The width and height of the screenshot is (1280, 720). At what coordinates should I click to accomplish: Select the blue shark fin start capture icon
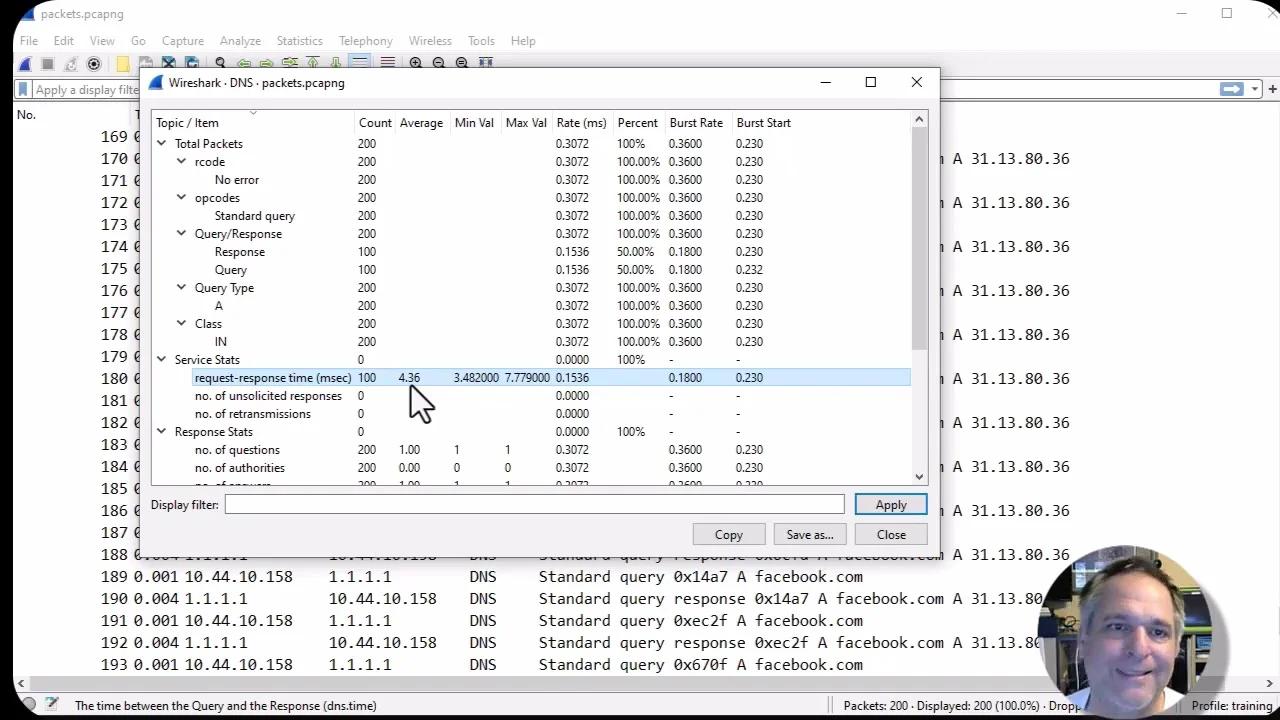(x=23, y=63)
